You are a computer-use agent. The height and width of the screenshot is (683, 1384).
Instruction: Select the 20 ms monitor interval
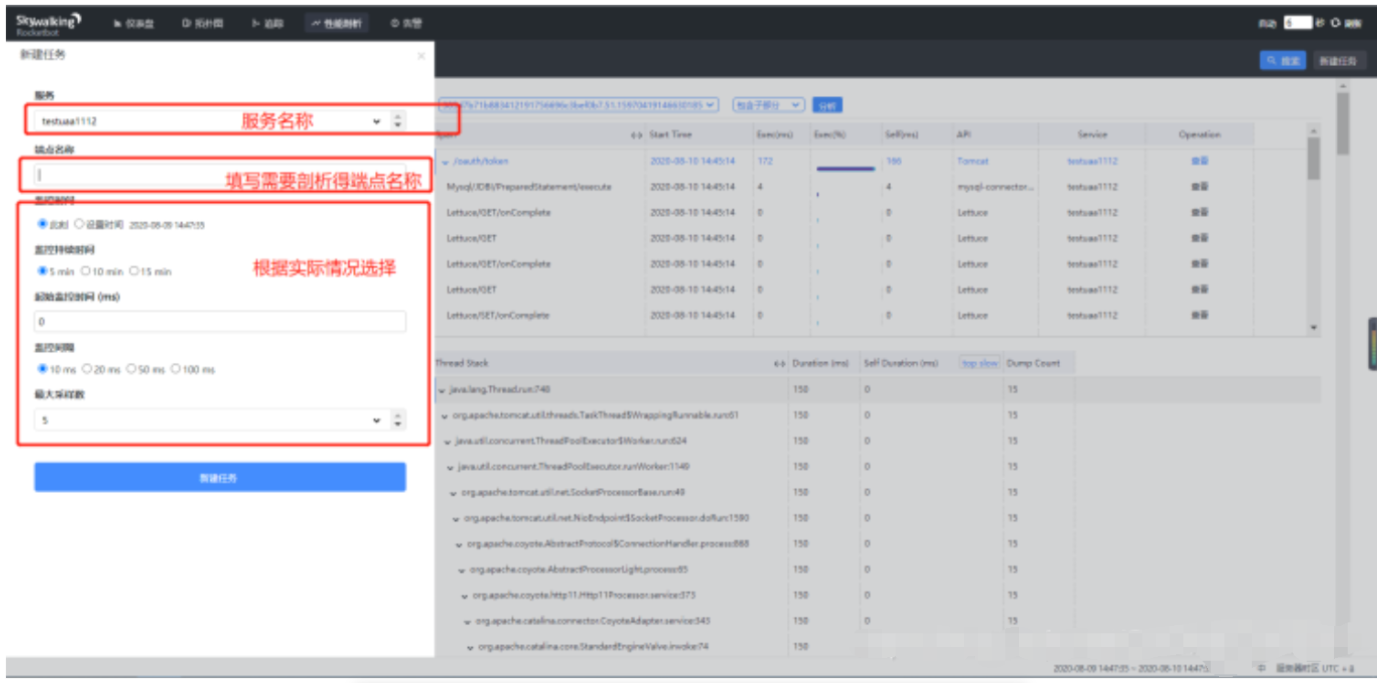[87, 368]
